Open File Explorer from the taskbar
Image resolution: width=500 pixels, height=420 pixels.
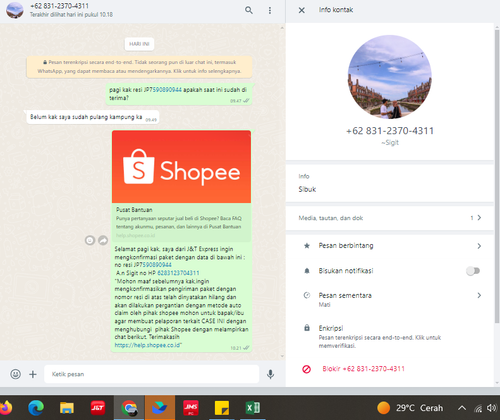click(x=67, y=408)
